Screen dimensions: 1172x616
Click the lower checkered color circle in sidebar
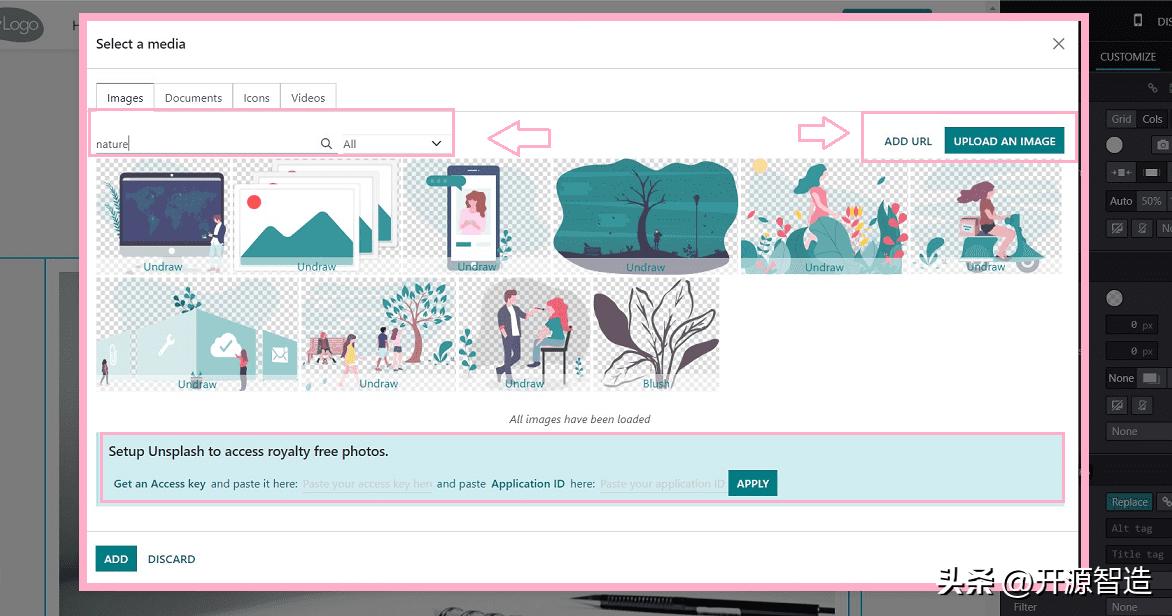click(x=1114, y=298)
